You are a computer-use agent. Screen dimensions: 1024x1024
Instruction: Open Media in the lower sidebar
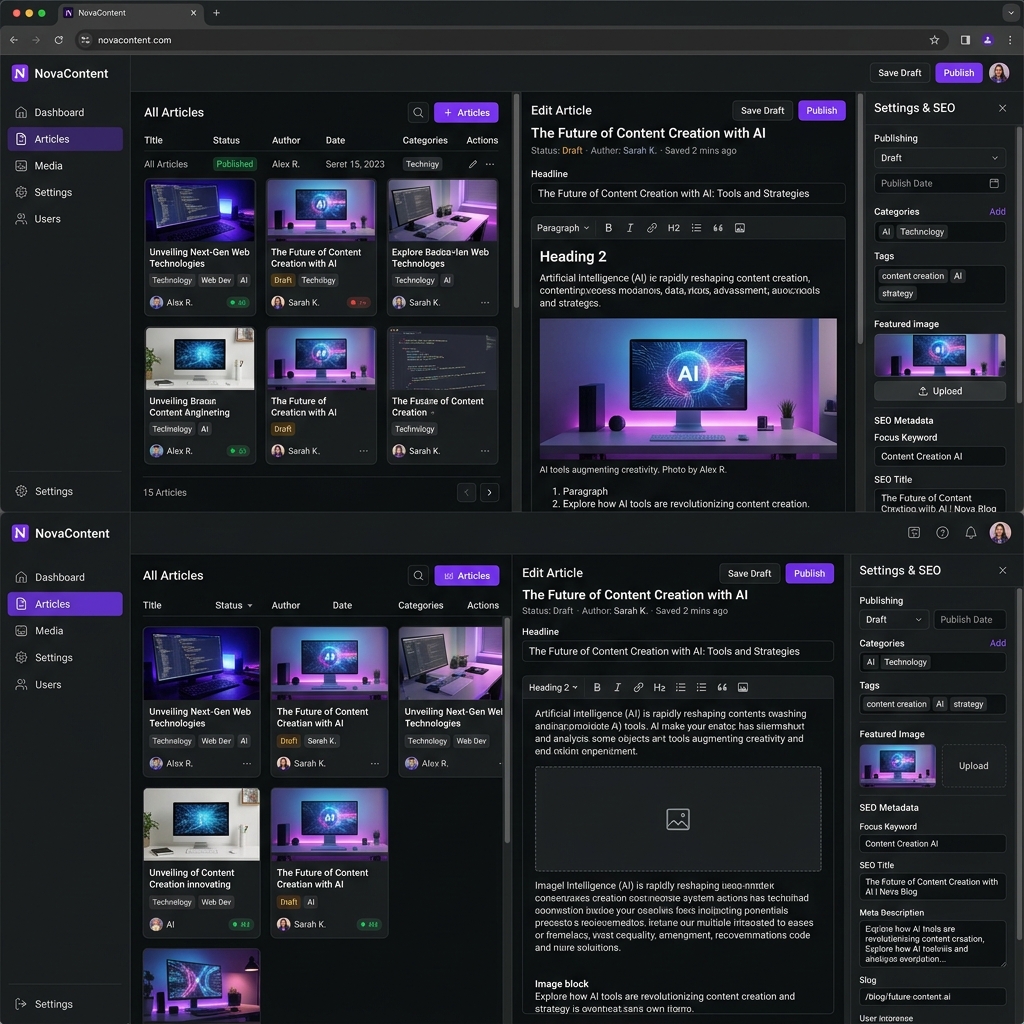65,631
